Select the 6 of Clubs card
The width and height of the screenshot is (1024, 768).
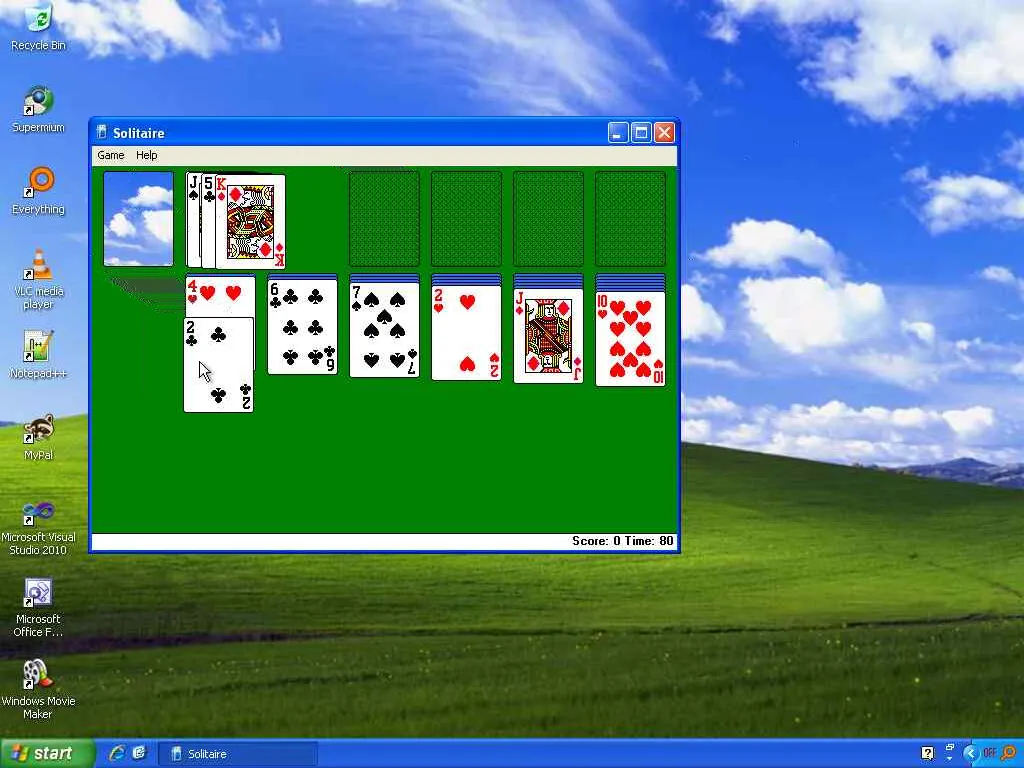pos(302,327)
